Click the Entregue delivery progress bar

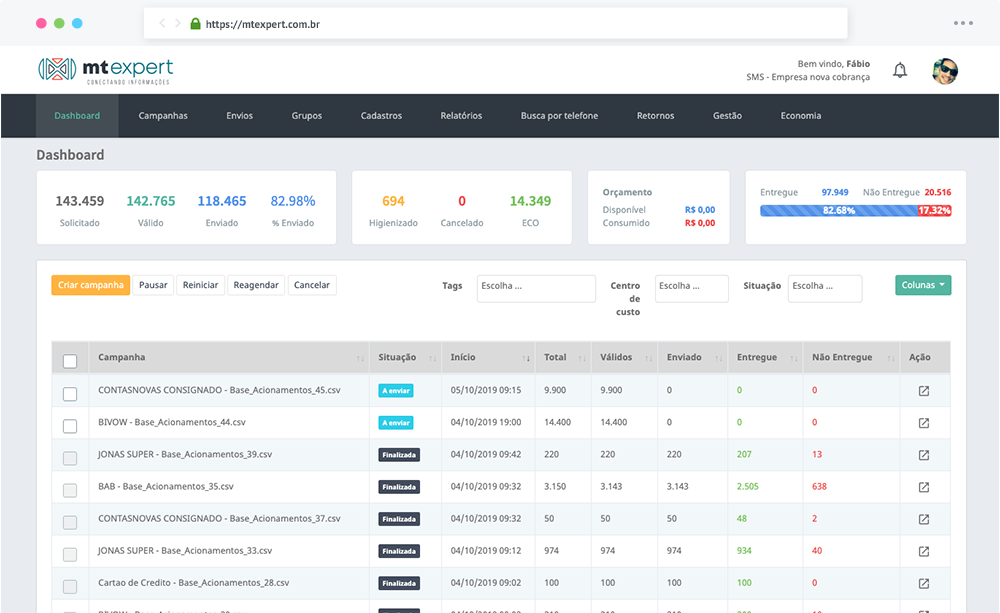point(838,211)
